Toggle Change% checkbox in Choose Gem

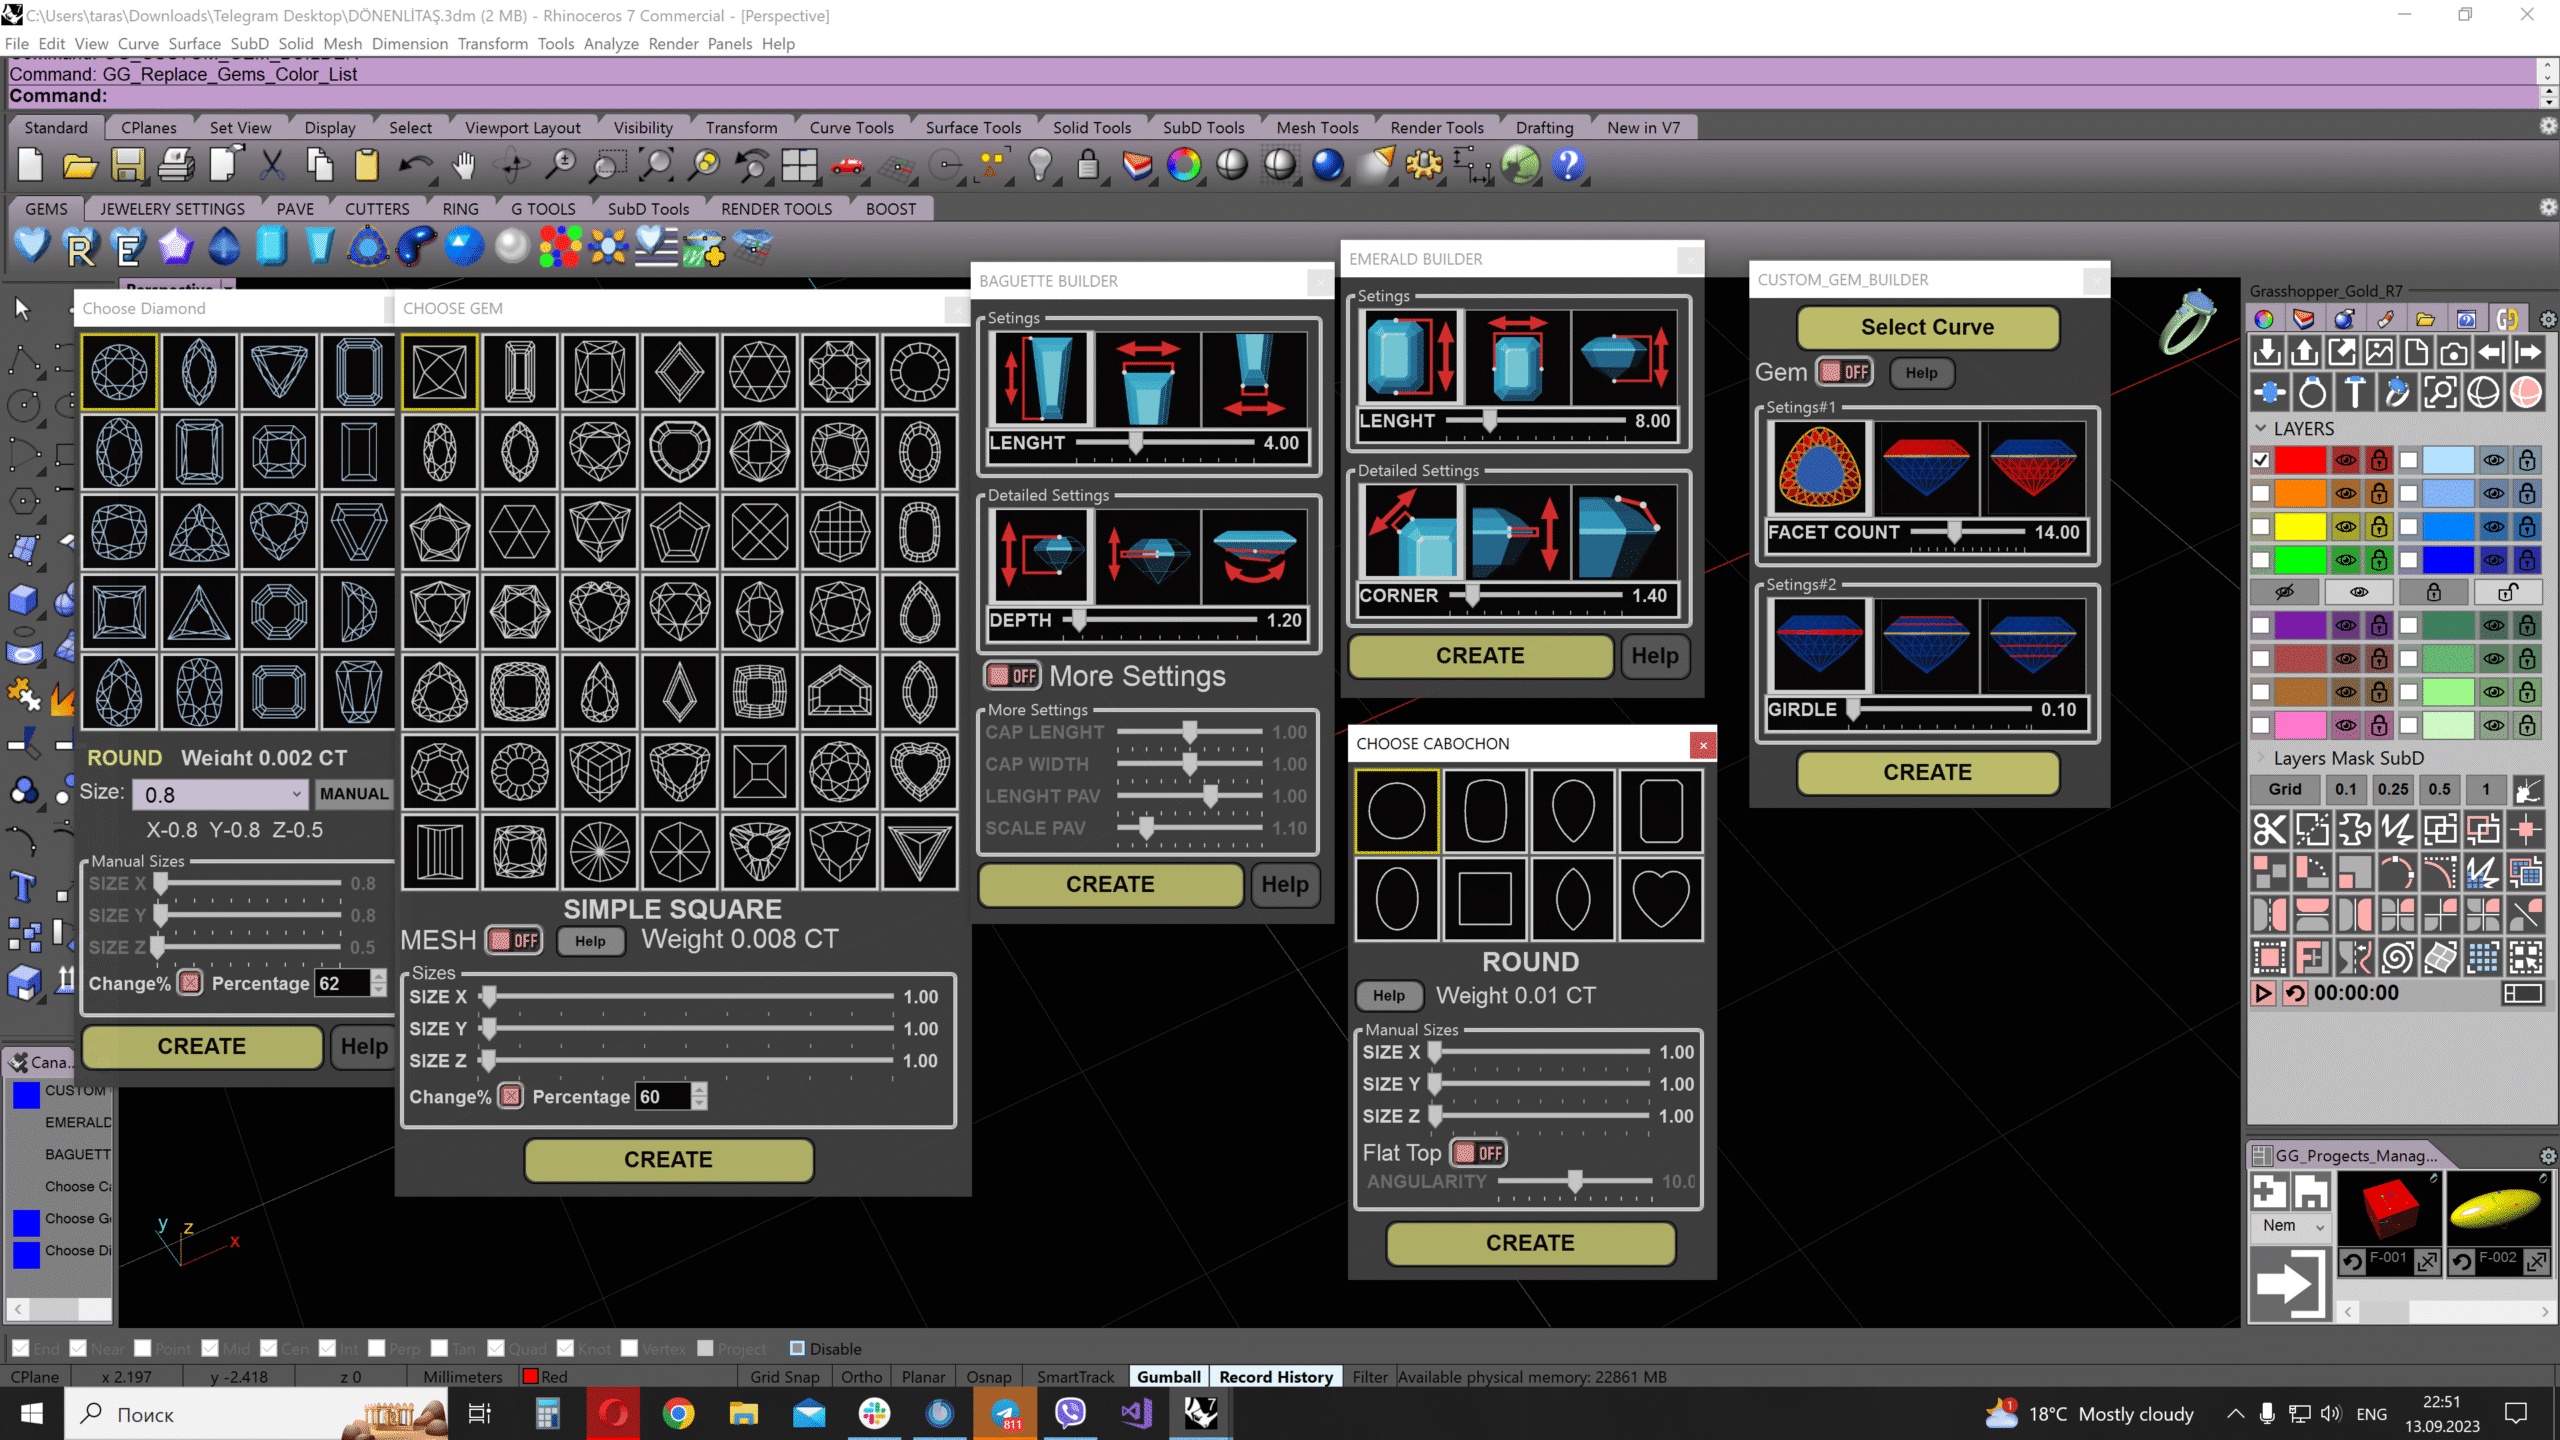[x=511, y=1096]
